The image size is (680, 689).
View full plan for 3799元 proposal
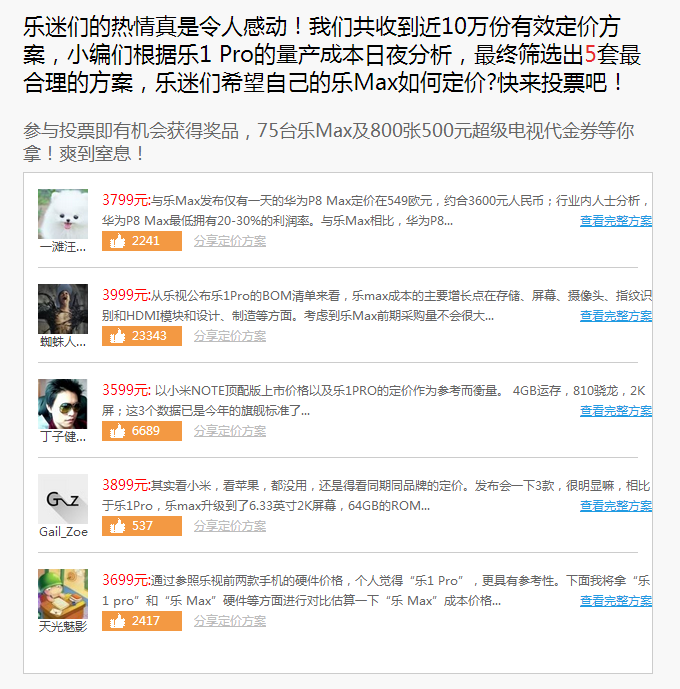[616, 221]
